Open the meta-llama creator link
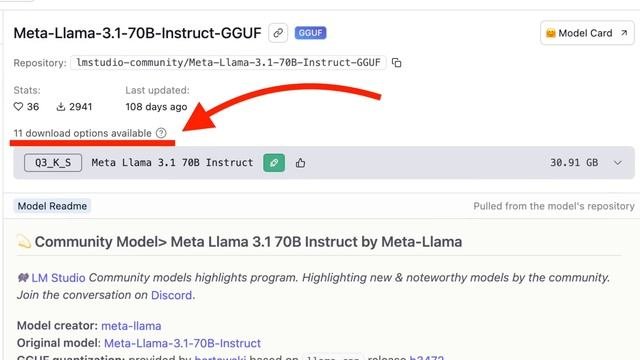Screen dimensions: 640x360 (131, 326)
